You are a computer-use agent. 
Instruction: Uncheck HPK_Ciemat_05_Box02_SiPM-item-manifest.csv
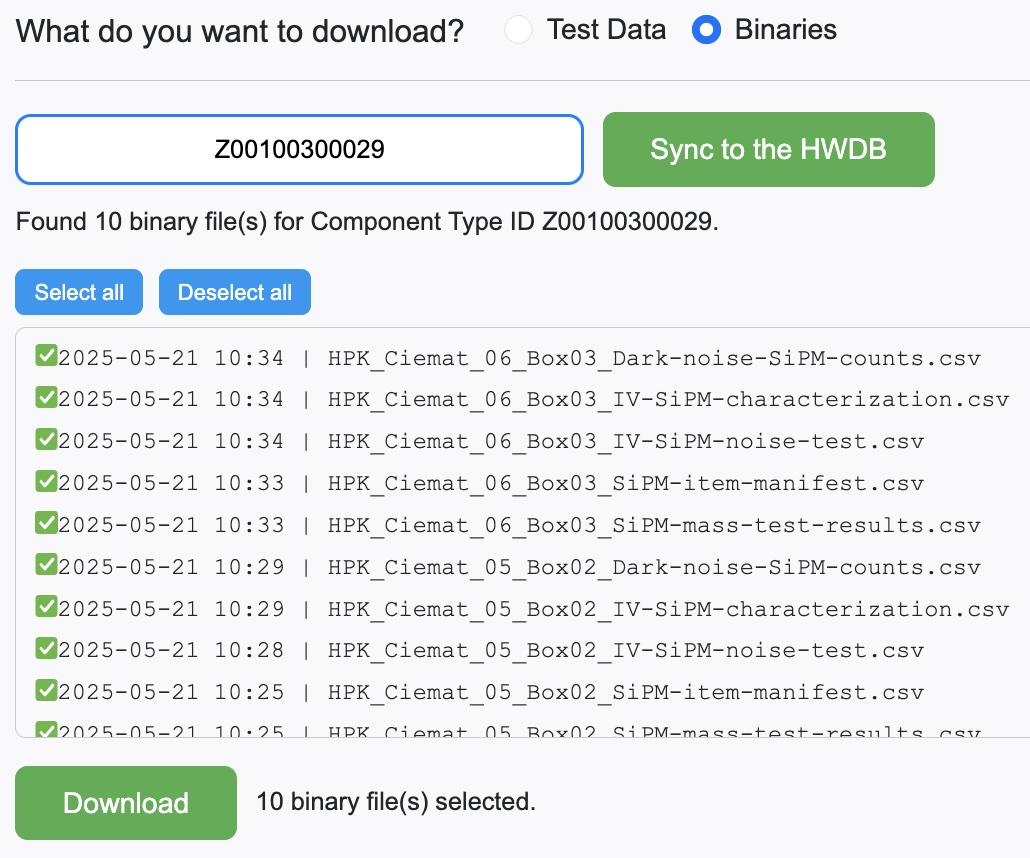click(46, 691)
